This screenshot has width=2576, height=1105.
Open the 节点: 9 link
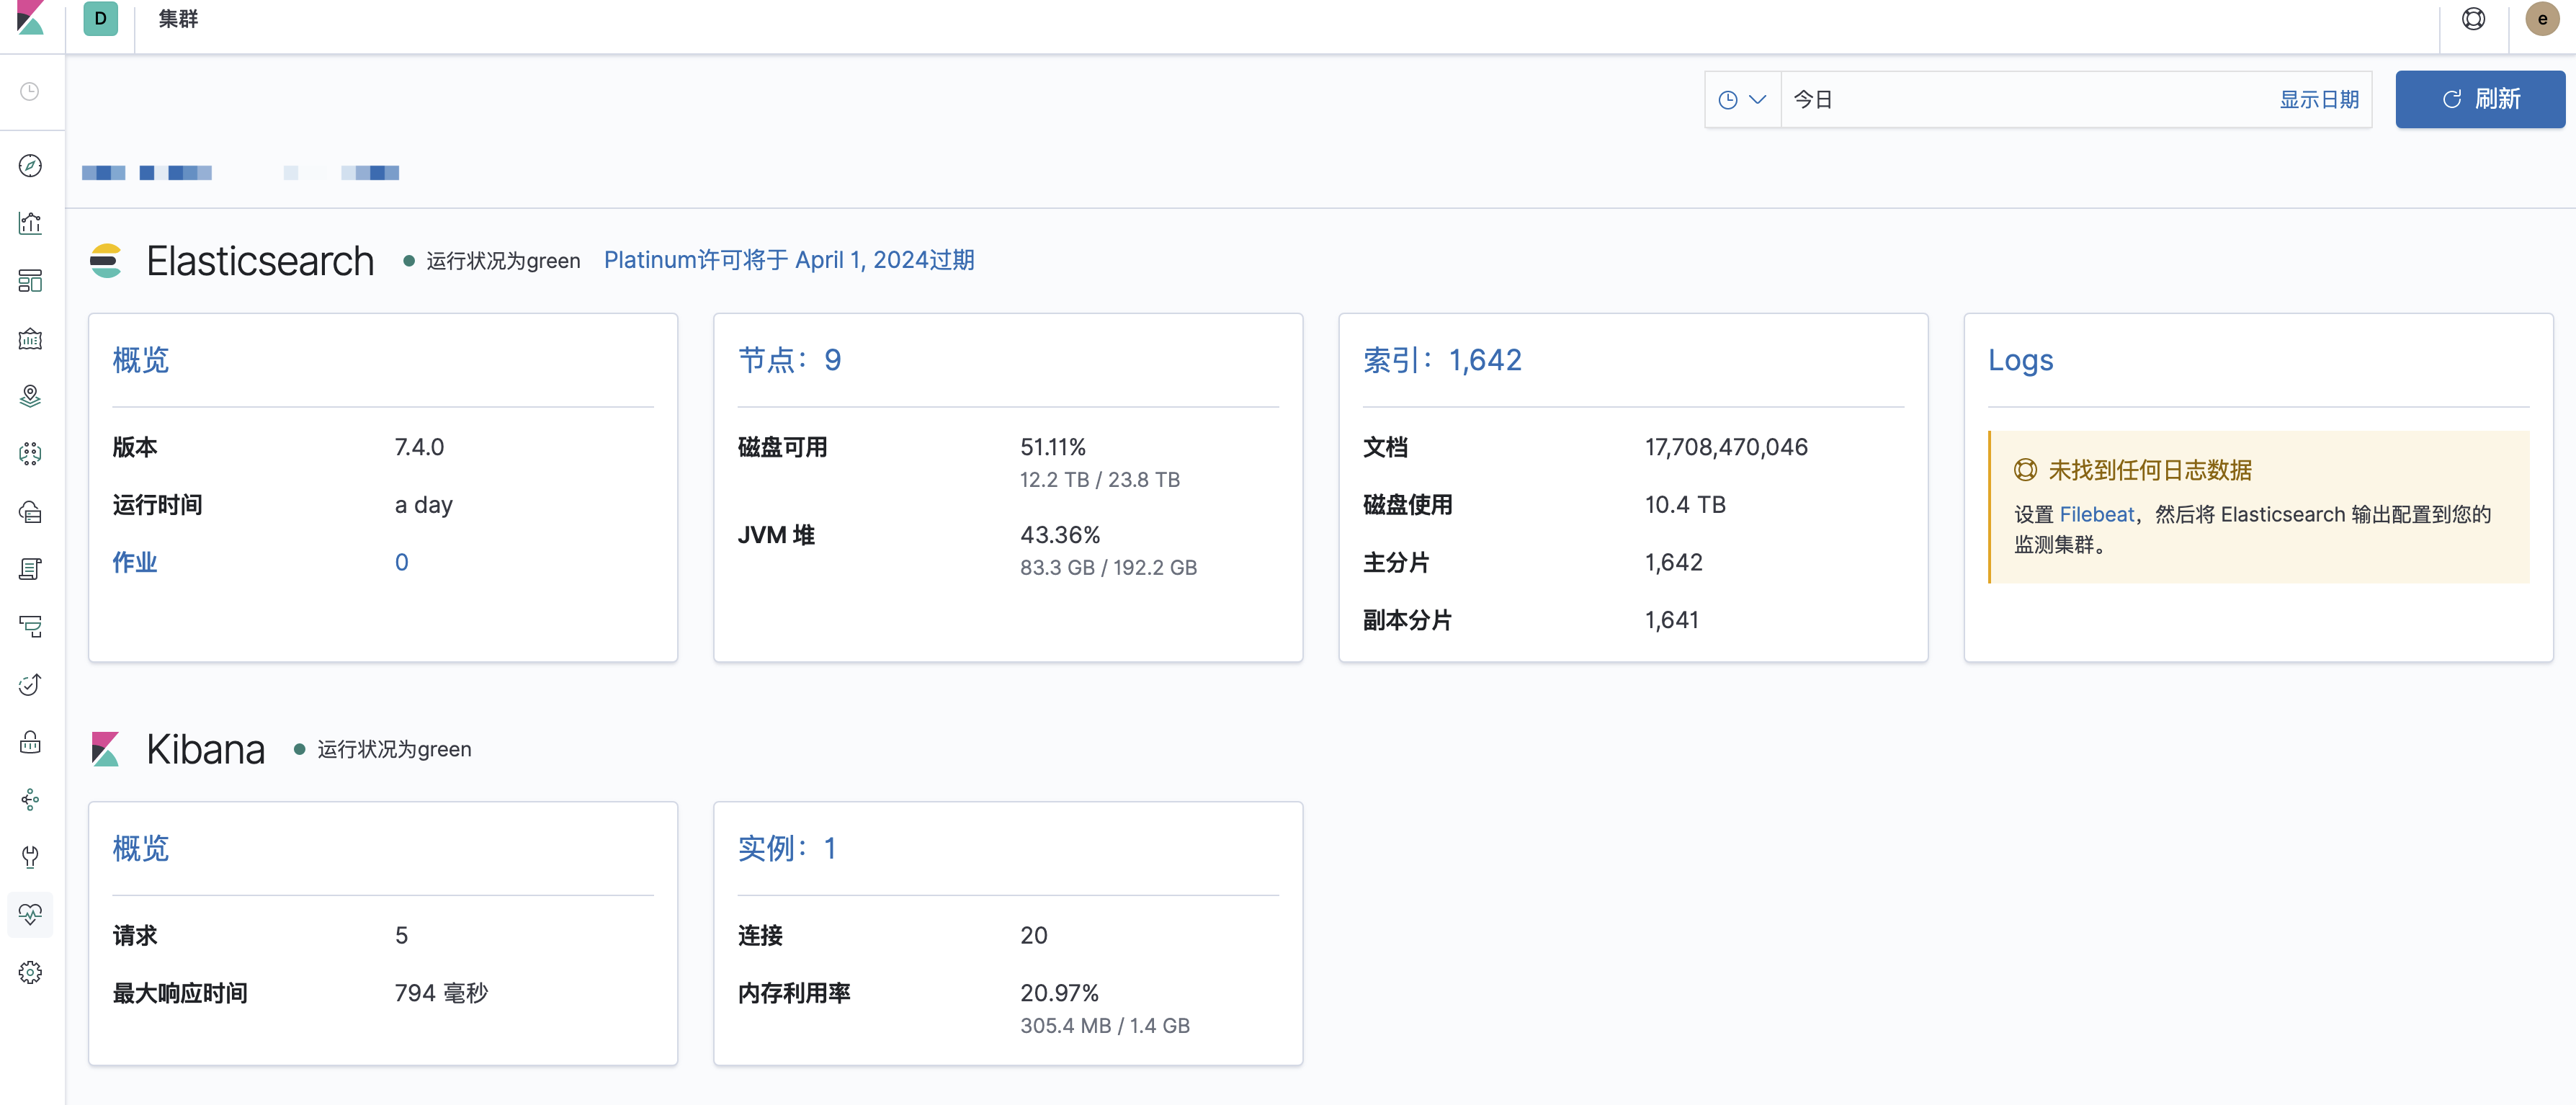pyautogui.click(x=789, y=360)
